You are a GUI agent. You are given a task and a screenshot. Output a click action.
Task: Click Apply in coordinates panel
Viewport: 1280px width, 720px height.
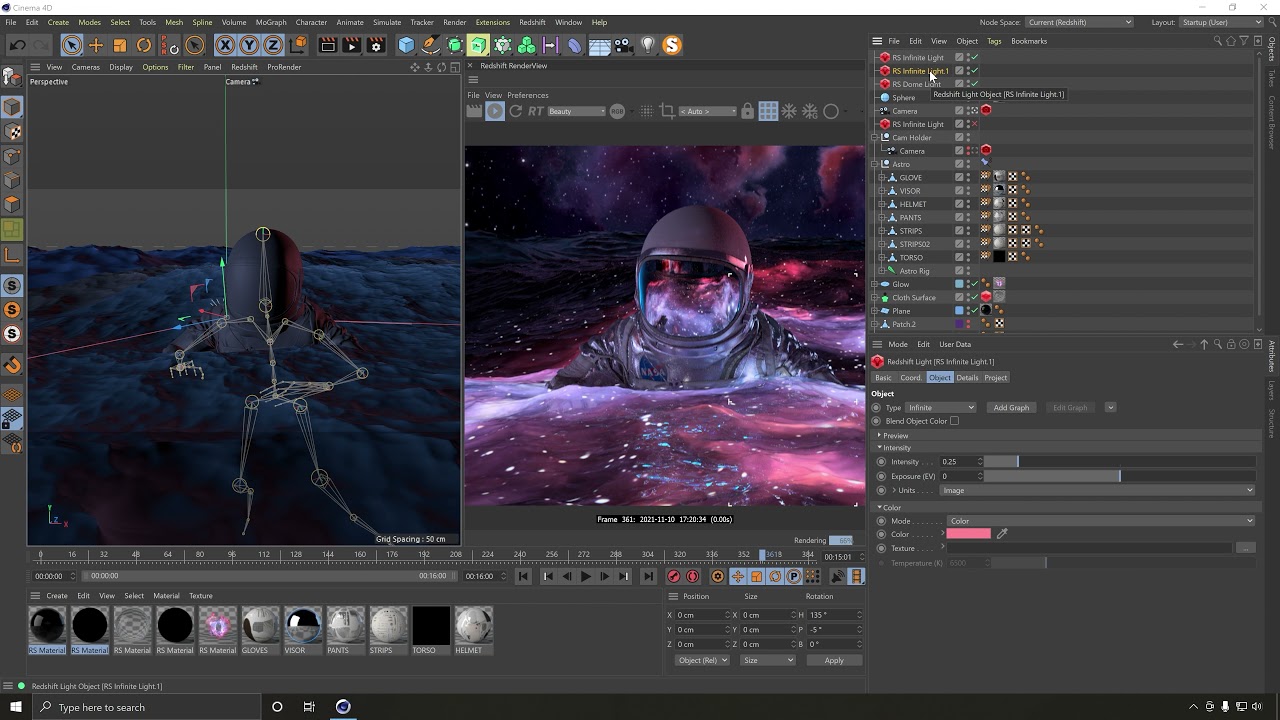[834, 660]
